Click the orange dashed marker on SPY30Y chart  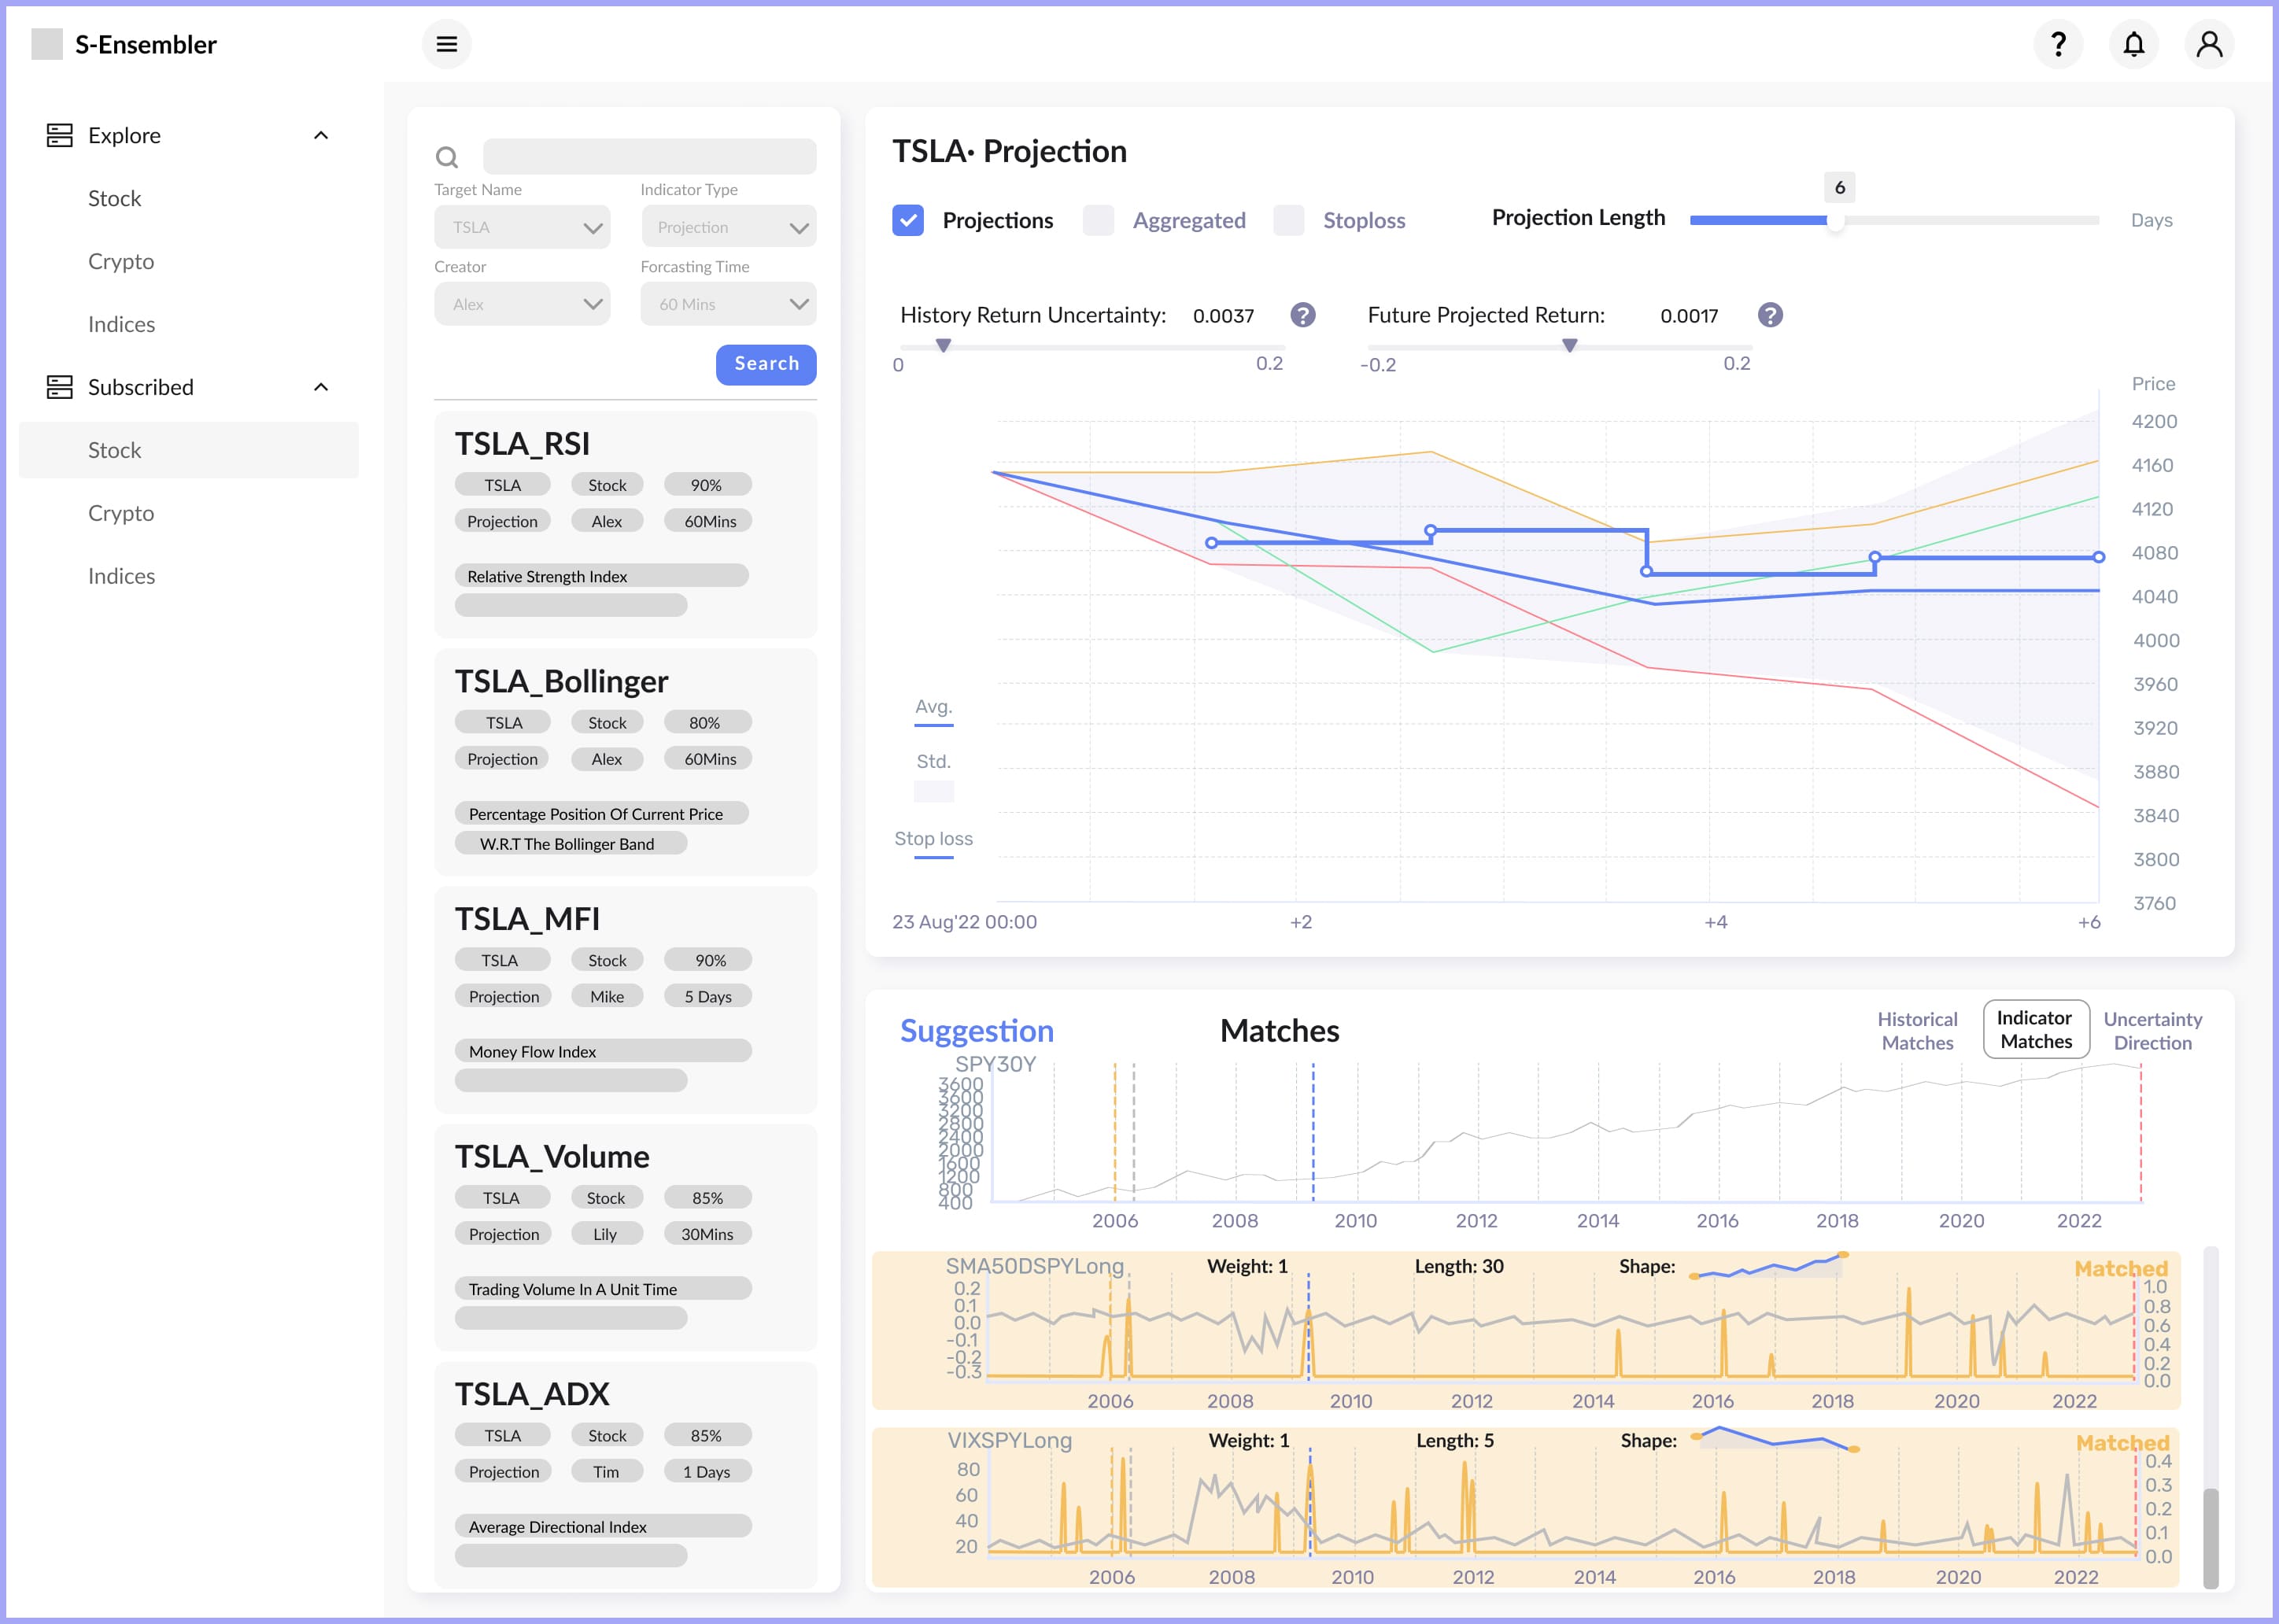pyautogui.click(x=1115, y=1133)
